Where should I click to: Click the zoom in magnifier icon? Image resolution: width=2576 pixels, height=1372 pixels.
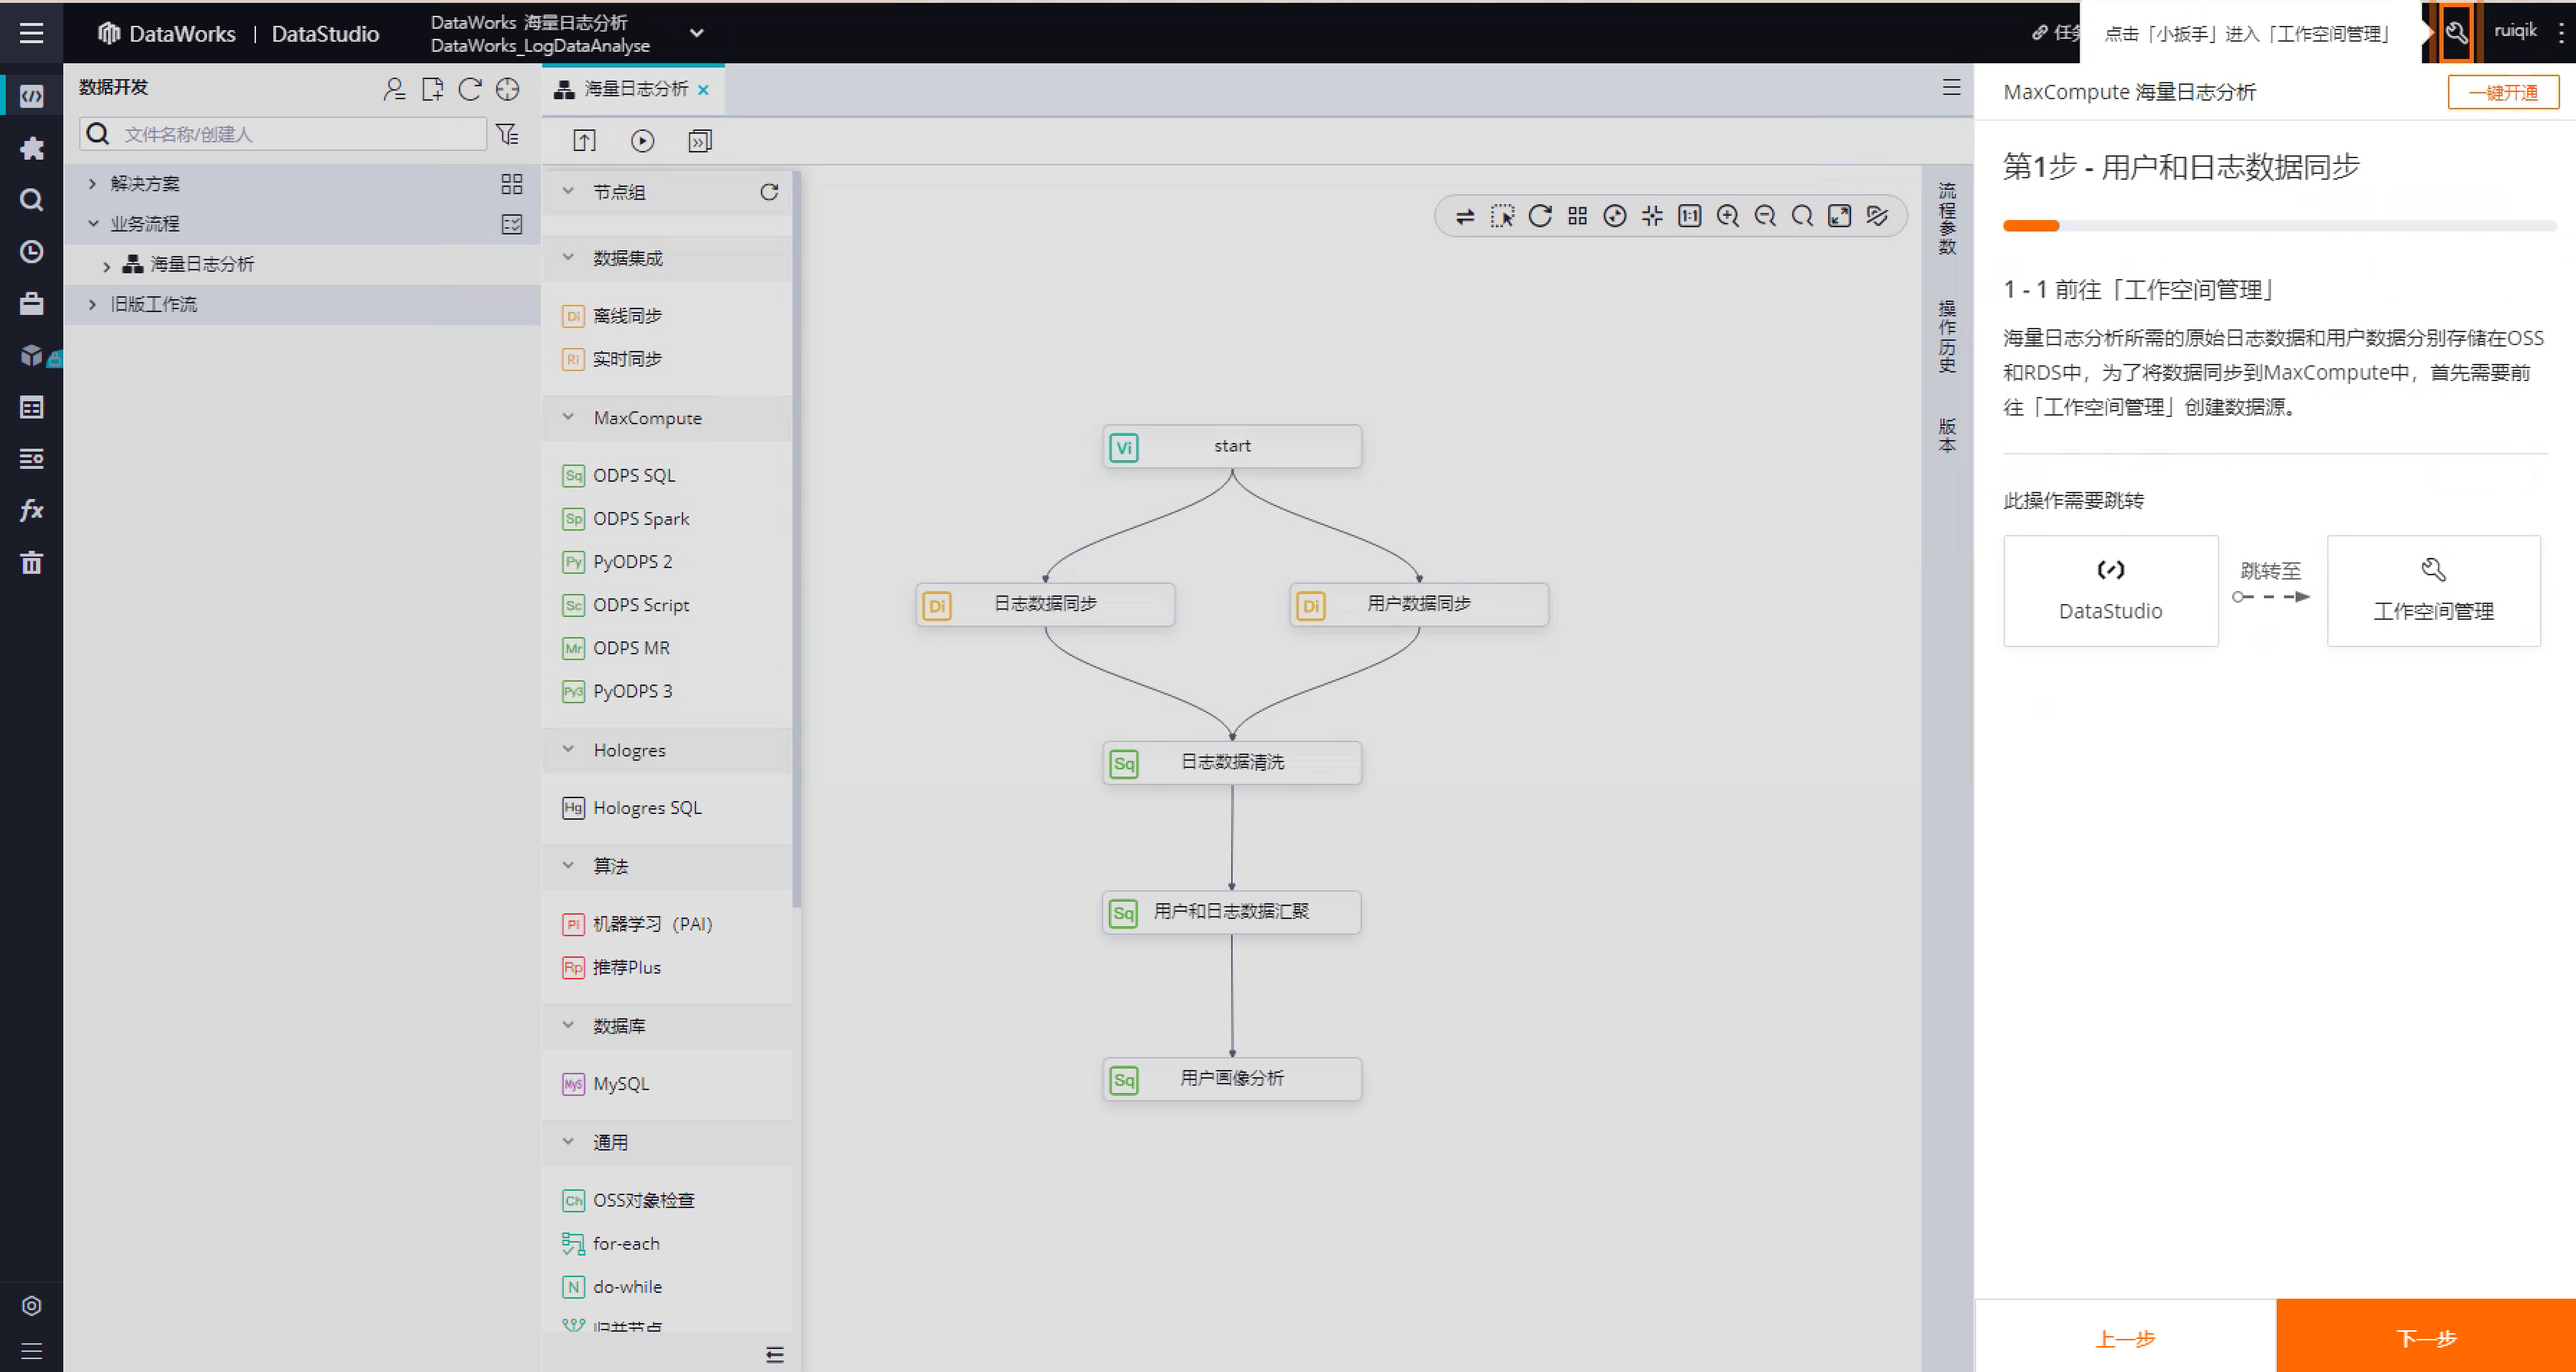[x=1727, y=216]
